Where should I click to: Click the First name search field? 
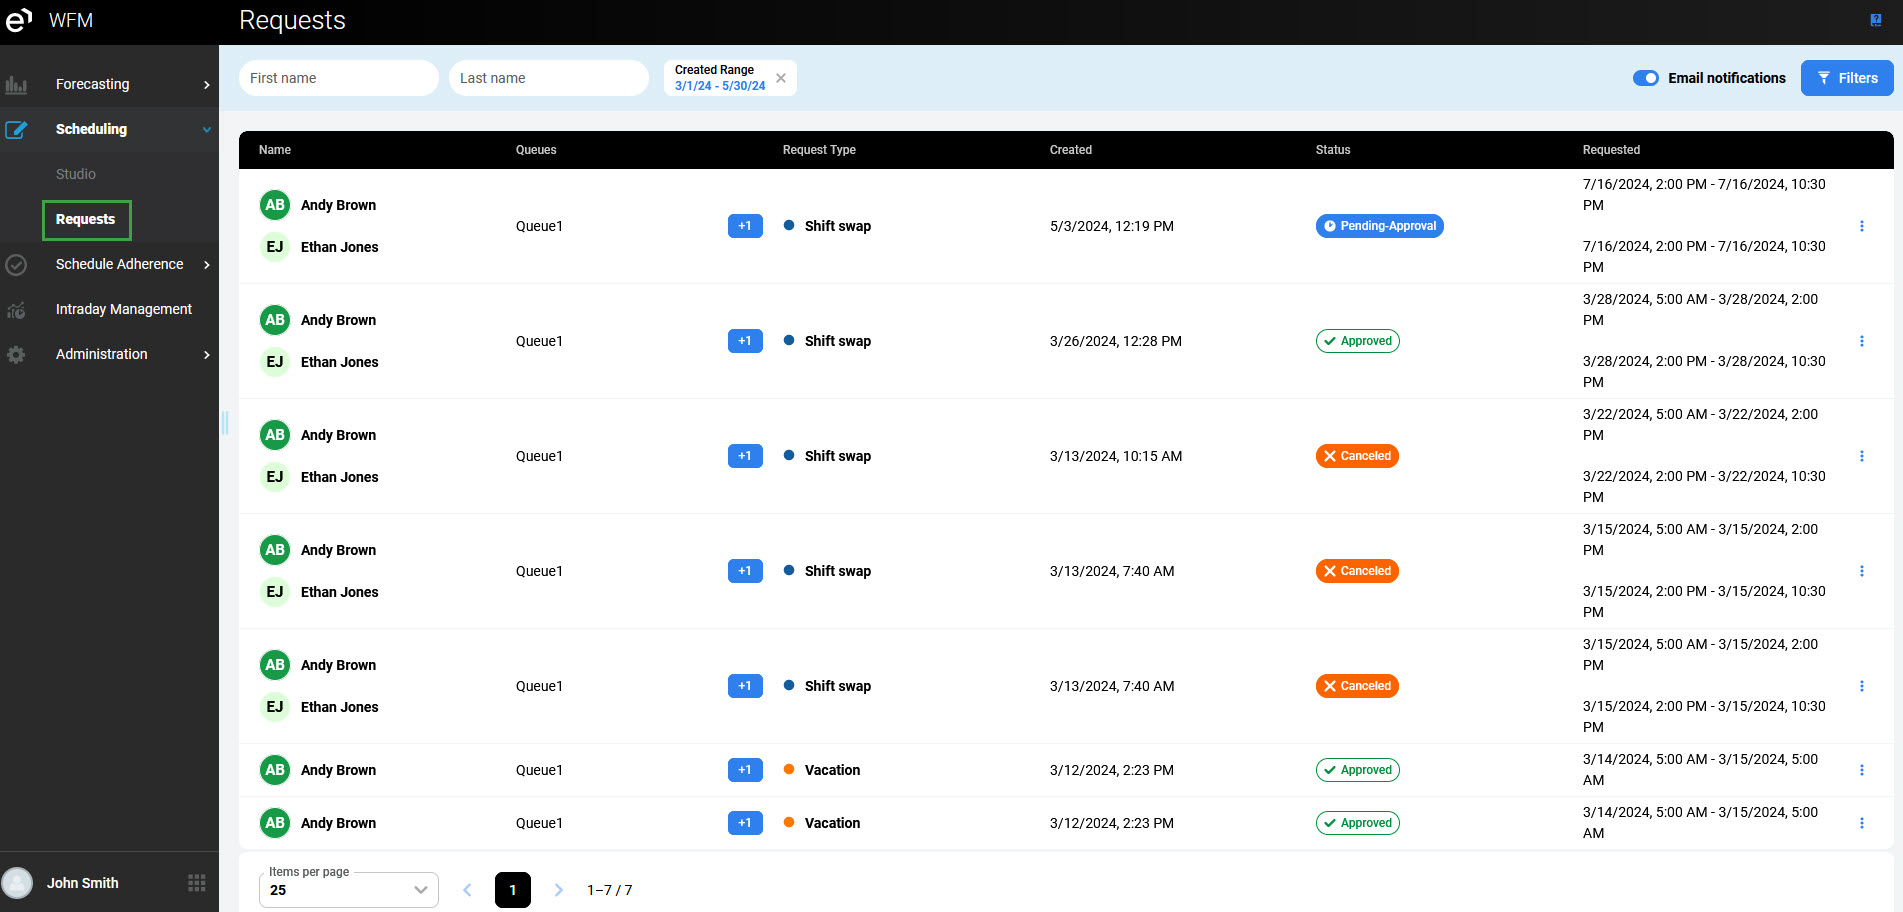point(338,78)
